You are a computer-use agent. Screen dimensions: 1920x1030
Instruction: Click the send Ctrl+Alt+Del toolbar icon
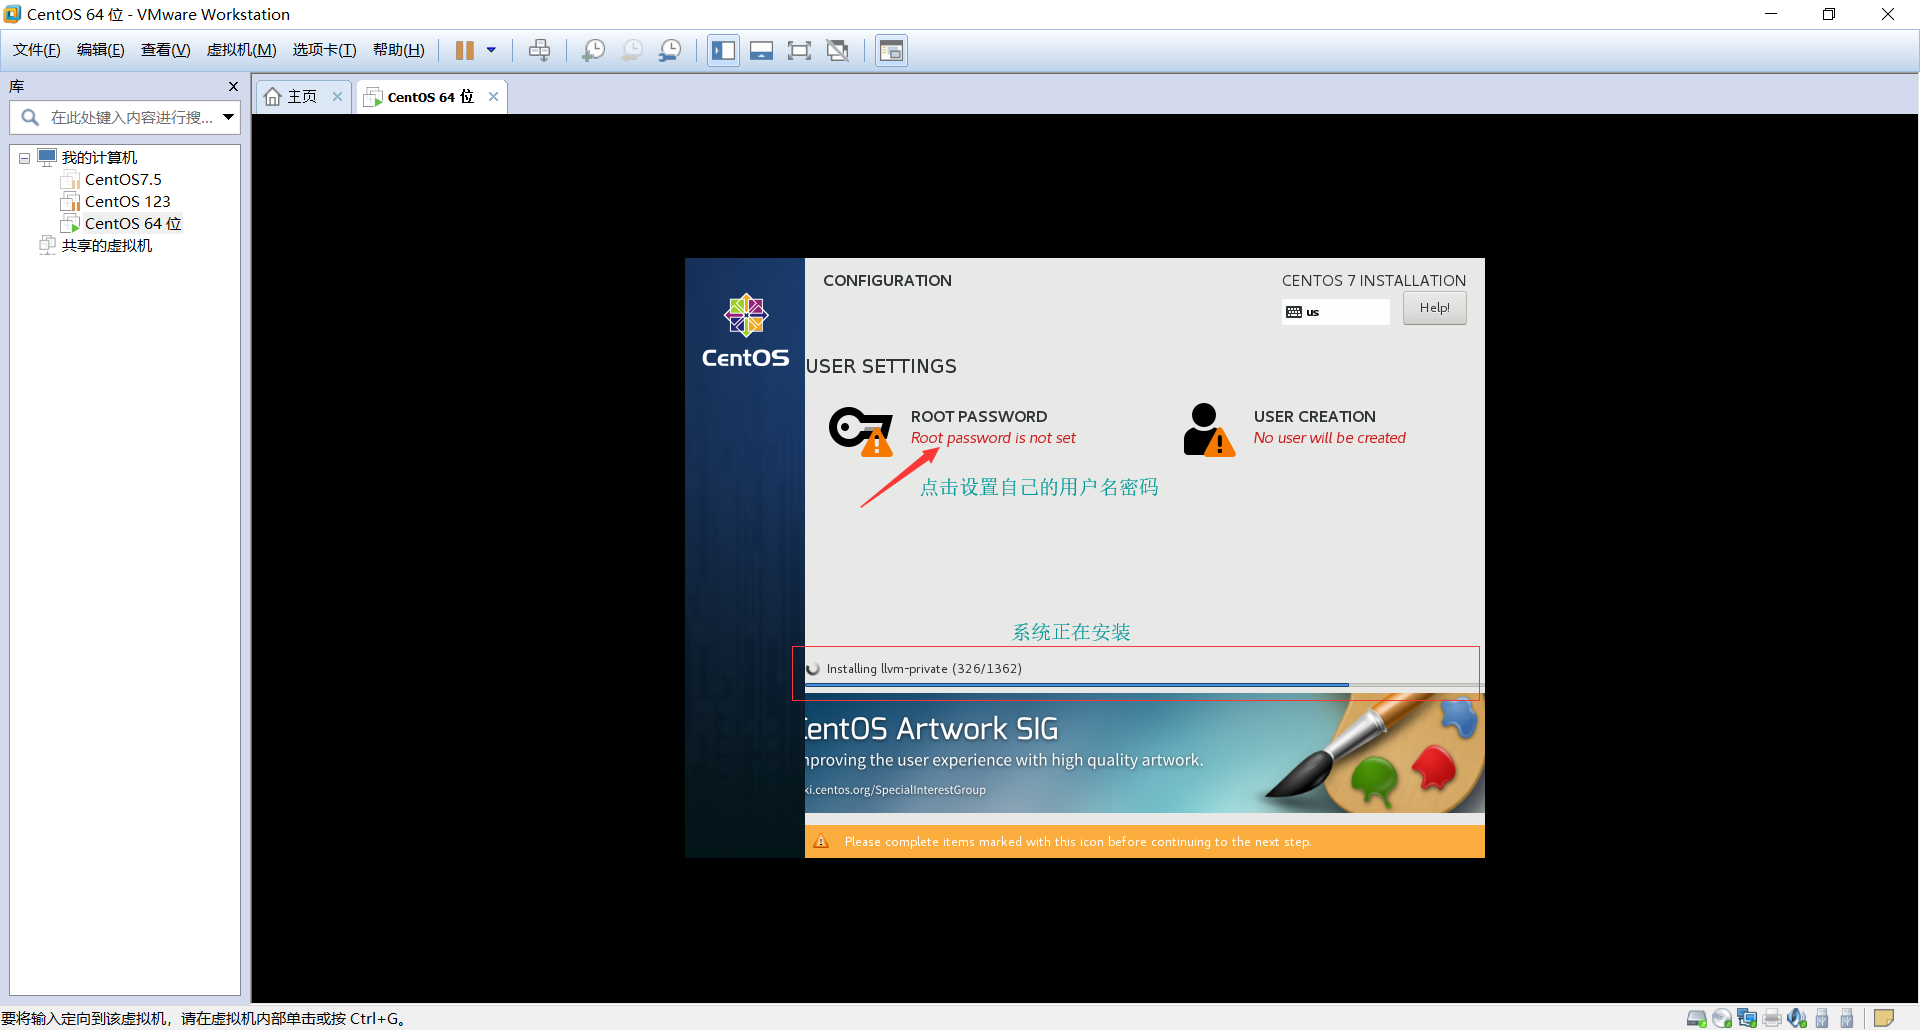(x=540, y=50)
